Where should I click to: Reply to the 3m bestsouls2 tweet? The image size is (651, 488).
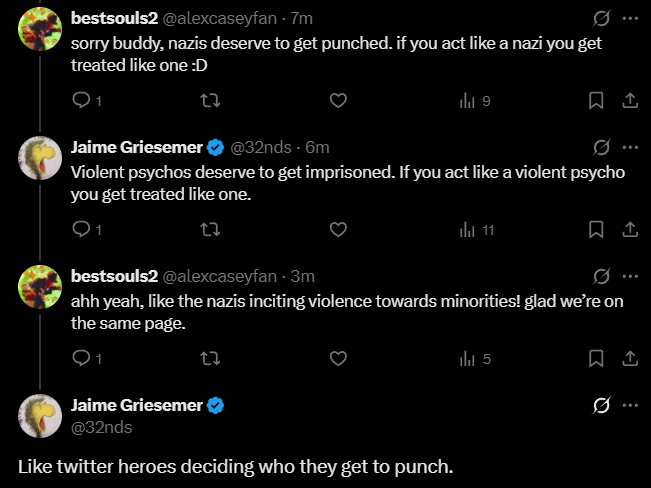(x=82, y=358)
